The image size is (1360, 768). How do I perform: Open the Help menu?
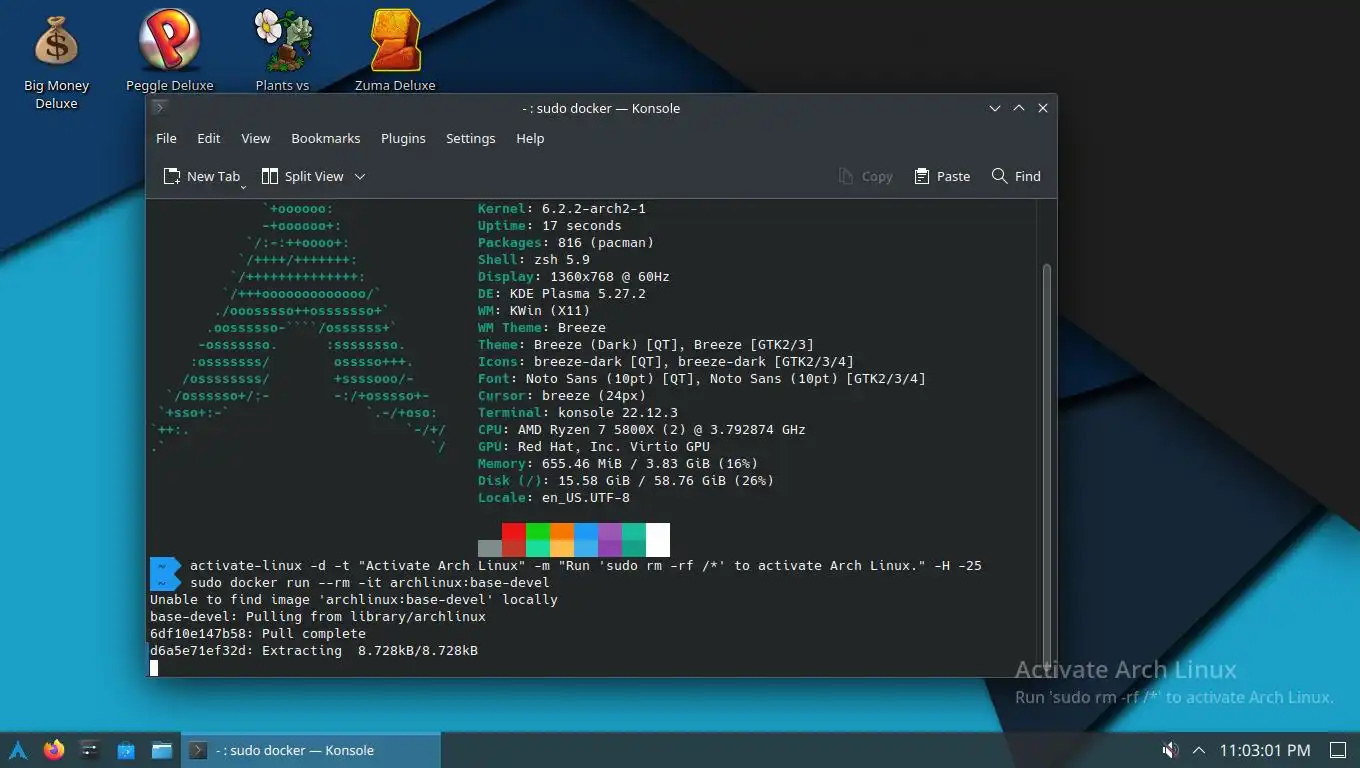tap(530, 138)
